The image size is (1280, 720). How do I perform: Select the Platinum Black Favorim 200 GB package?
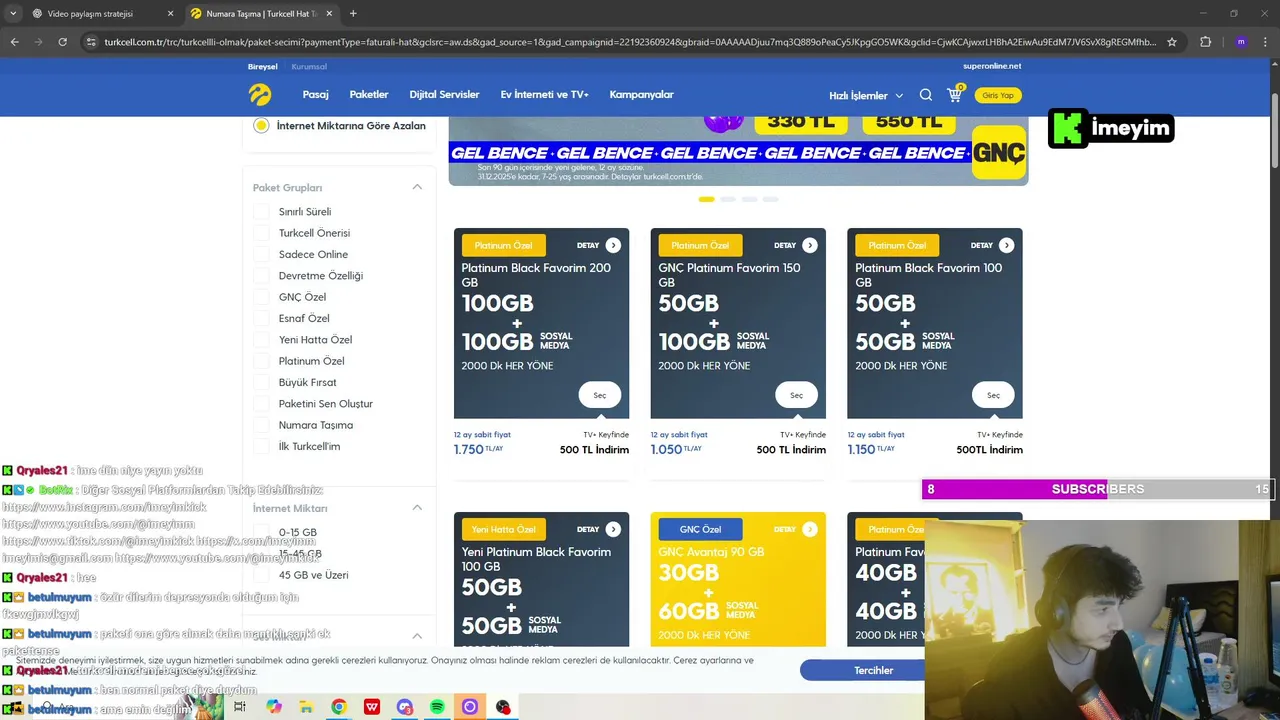[600, 395]
